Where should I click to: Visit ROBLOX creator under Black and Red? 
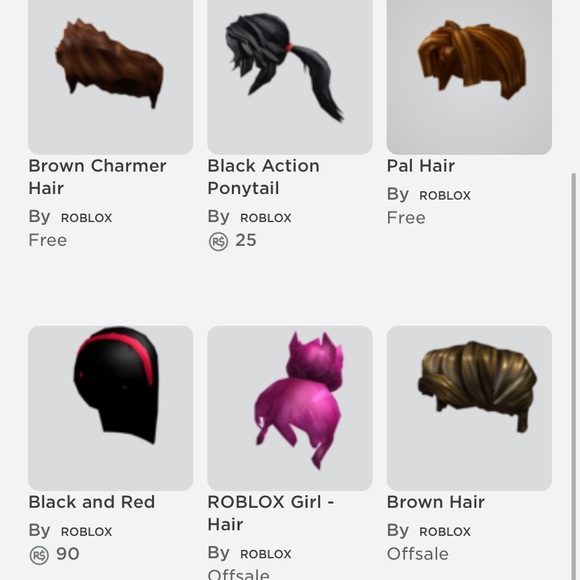pos(87,532)
